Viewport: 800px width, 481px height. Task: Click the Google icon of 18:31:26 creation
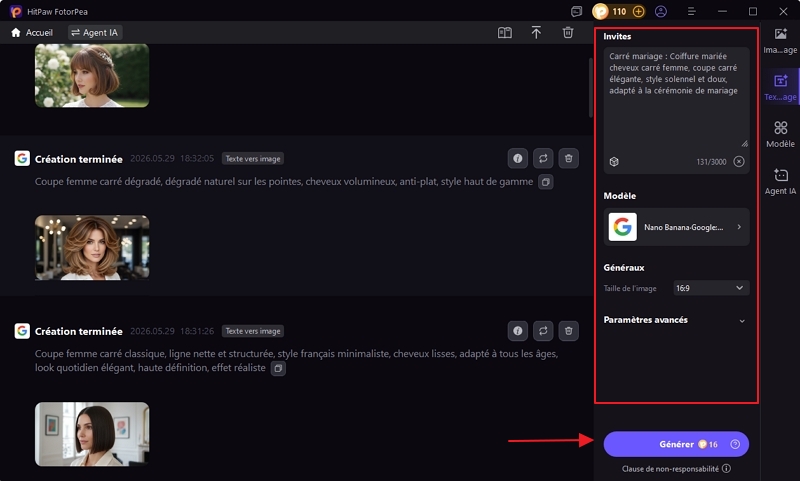coord(22,331)
